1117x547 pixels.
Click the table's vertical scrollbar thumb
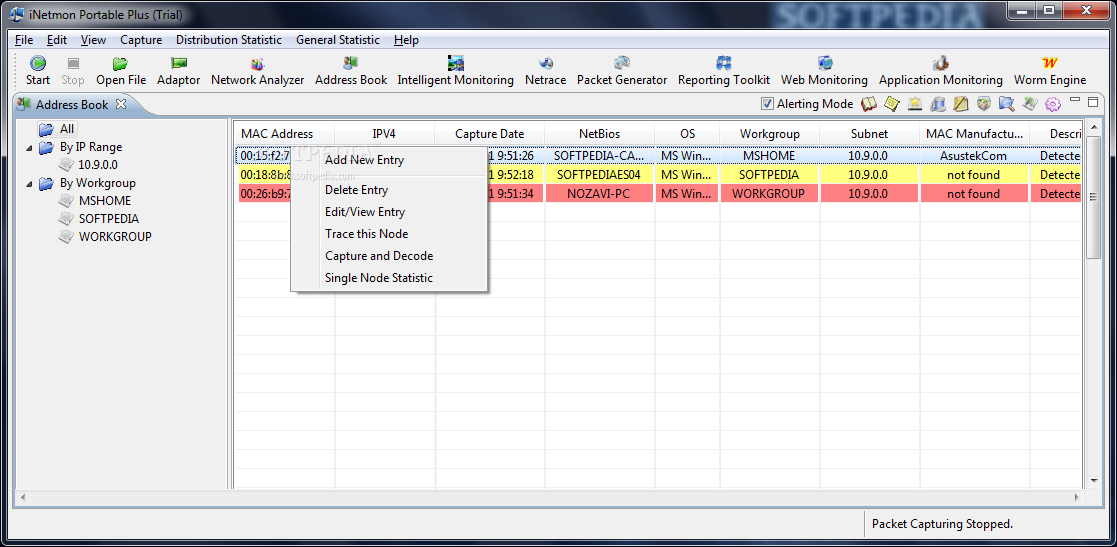click(1093, 197)
